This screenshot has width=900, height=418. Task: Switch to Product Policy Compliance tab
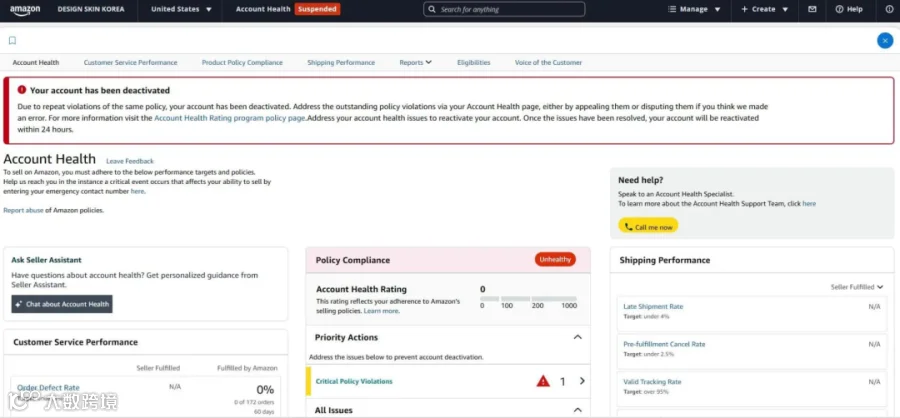pyautogui.click(x=242, y=63)
